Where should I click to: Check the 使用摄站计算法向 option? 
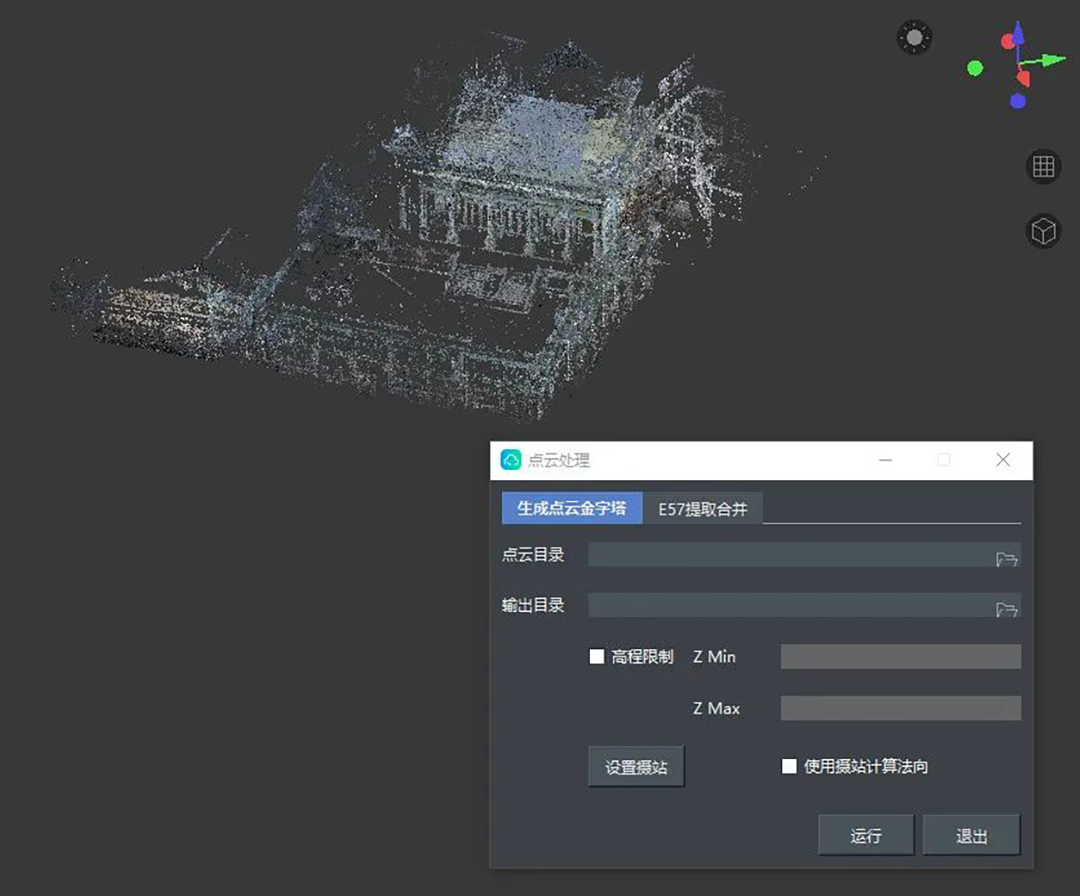[x=789, y=766]
